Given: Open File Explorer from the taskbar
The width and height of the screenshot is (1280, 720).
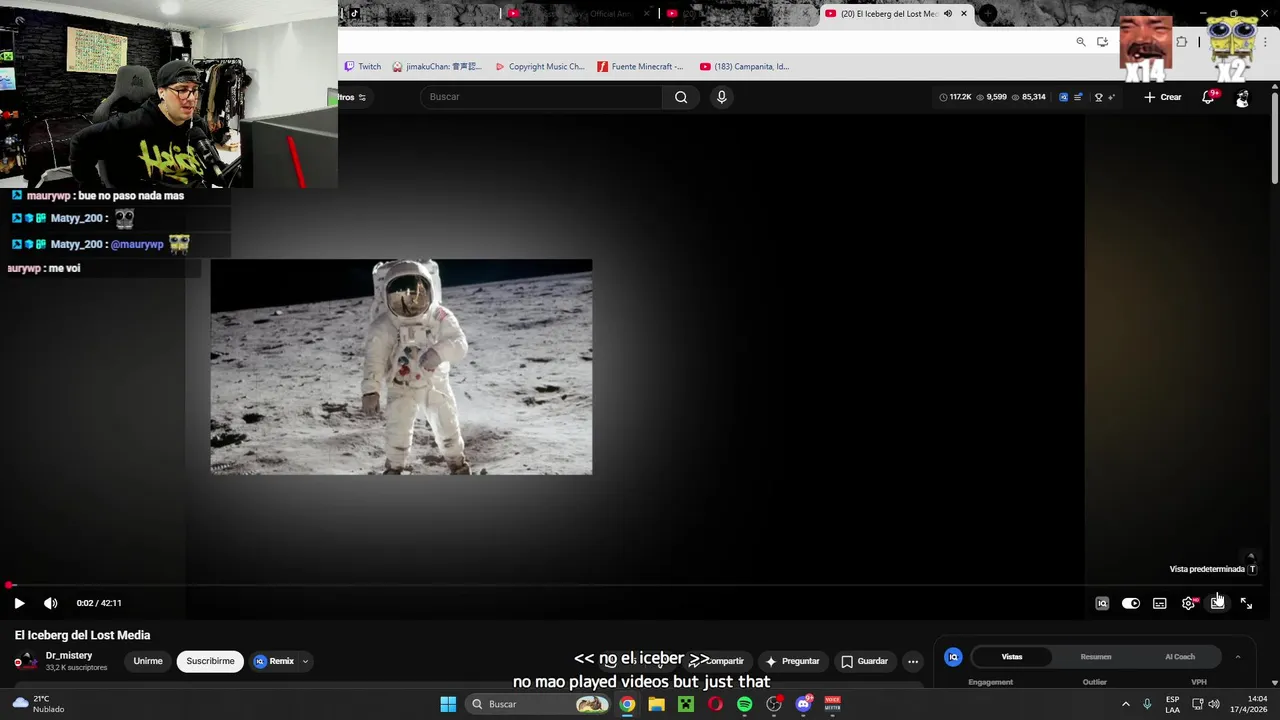Looking at the screenshot, I should click(x=656, y=704).
